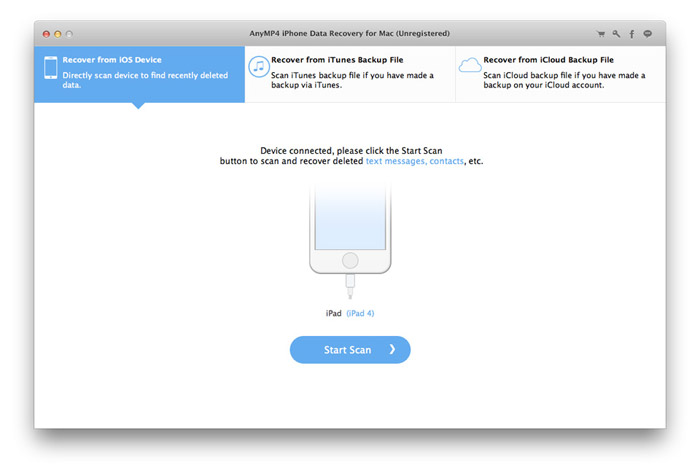Follow the contacts link
The image size is (700, 476).
(x=446, y=161)
